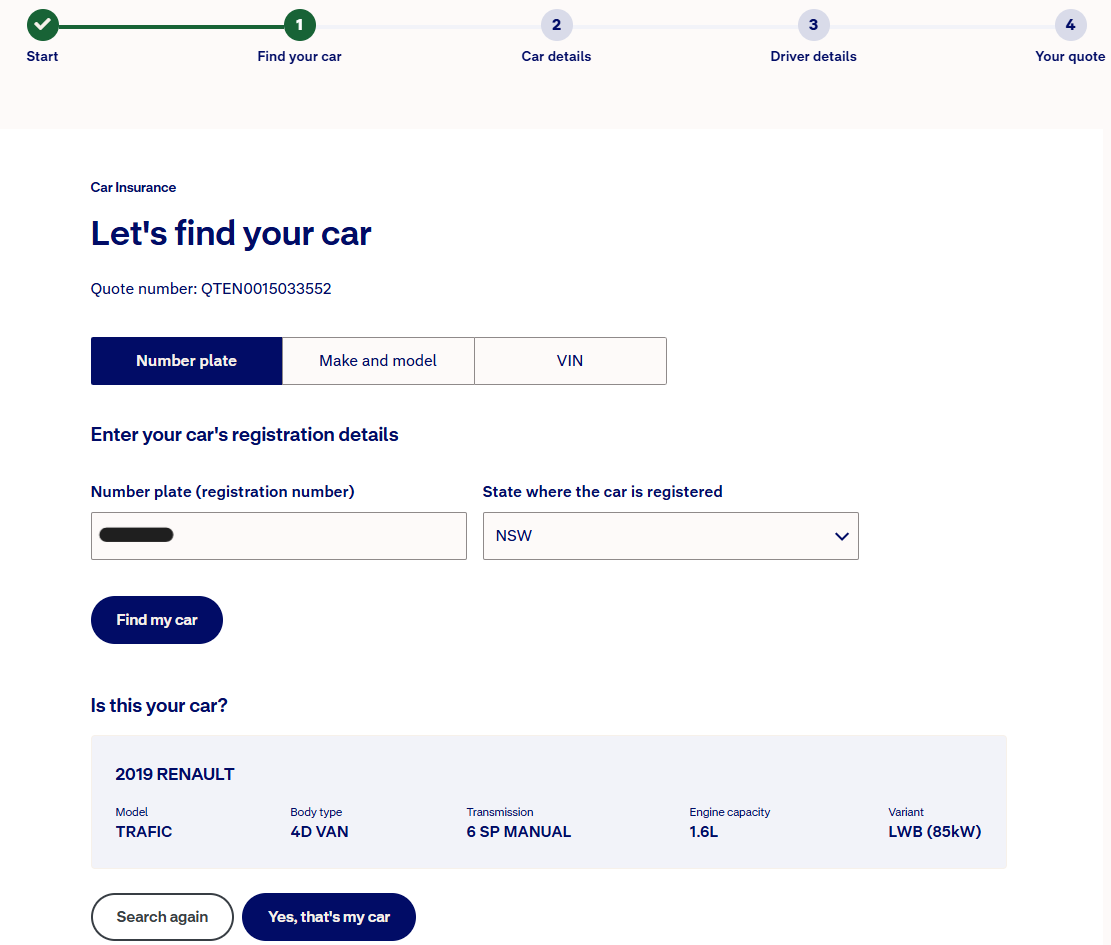Confirm with Yes, that's my car button
This screenshot has height=945, width=1111.
[329, 917]
